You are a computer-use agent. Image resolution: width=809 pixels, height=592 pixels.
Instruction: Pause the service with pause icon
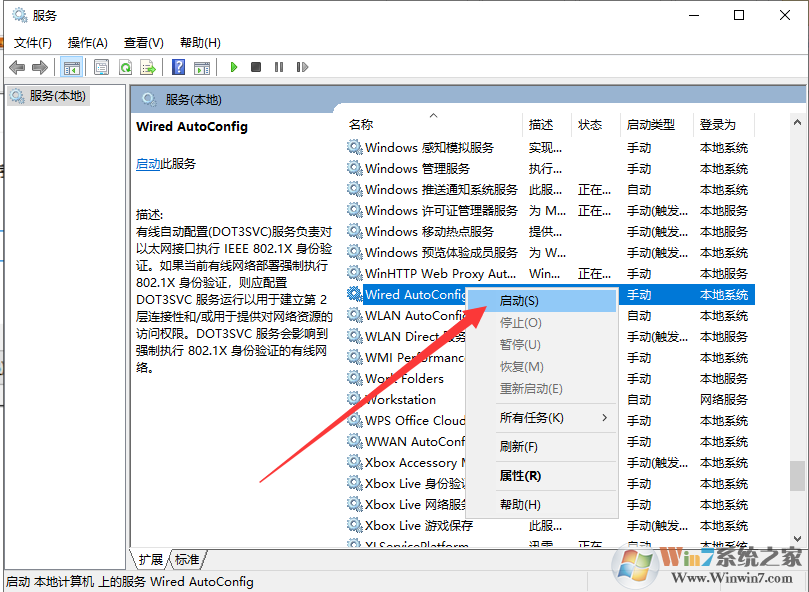279,66
